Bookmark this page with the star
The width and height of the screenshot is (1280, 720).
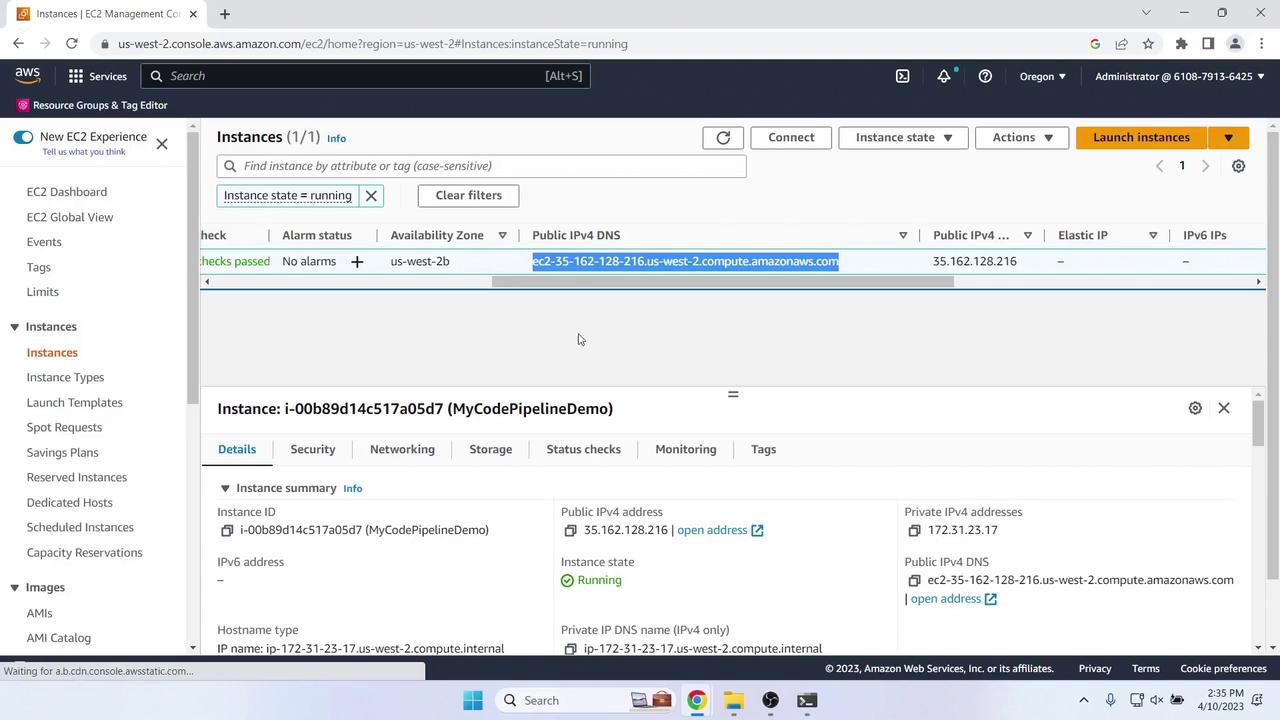pos(1148,44)
